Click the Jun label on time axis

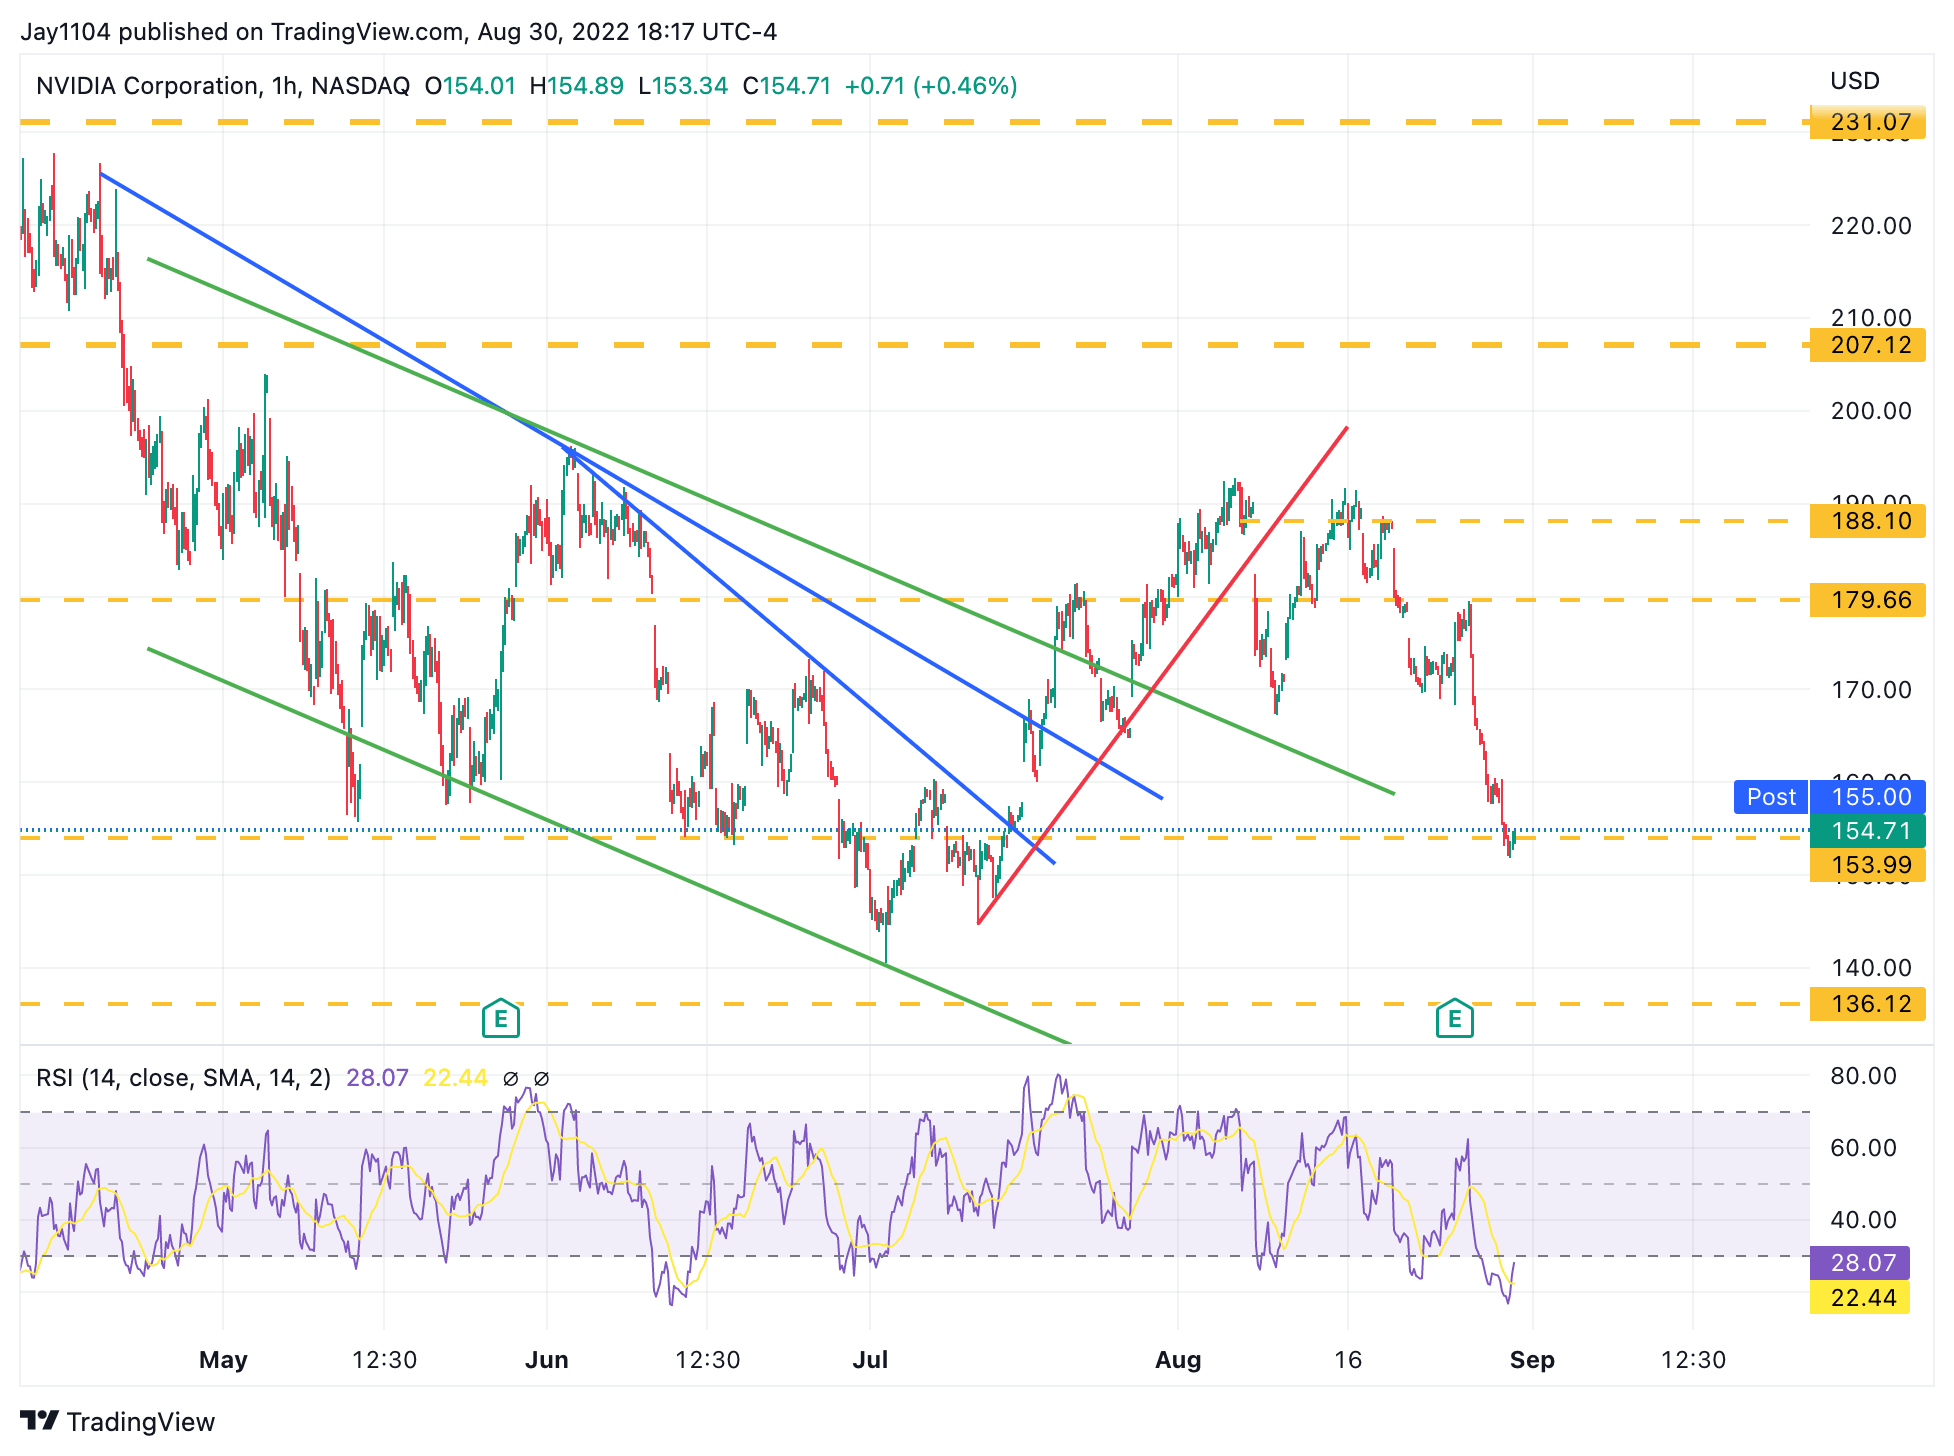[547, 1360]
